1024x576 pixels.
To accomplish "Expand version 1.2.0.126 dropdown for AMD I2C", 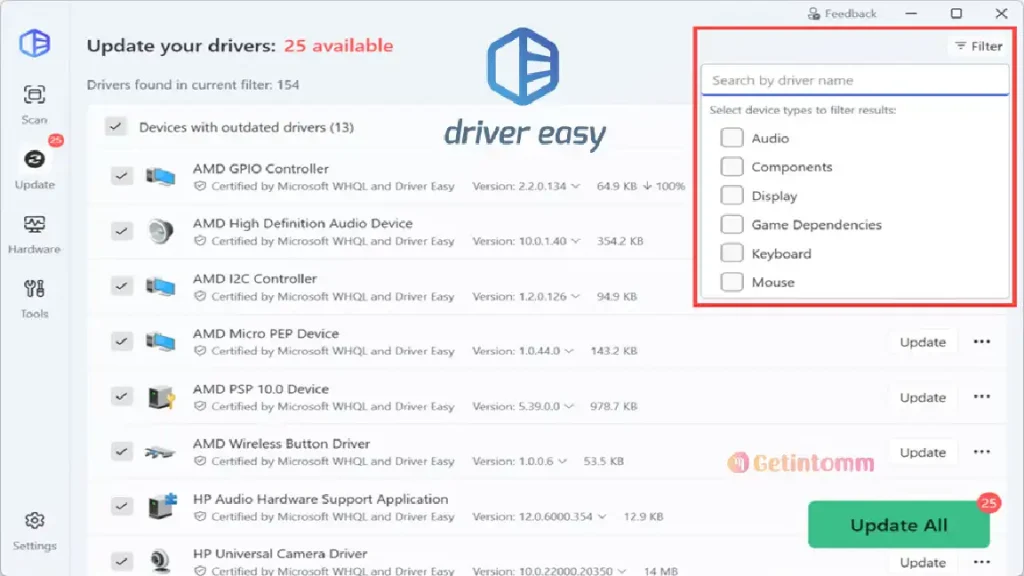I will pyautogui.click(x=575, y=296).
